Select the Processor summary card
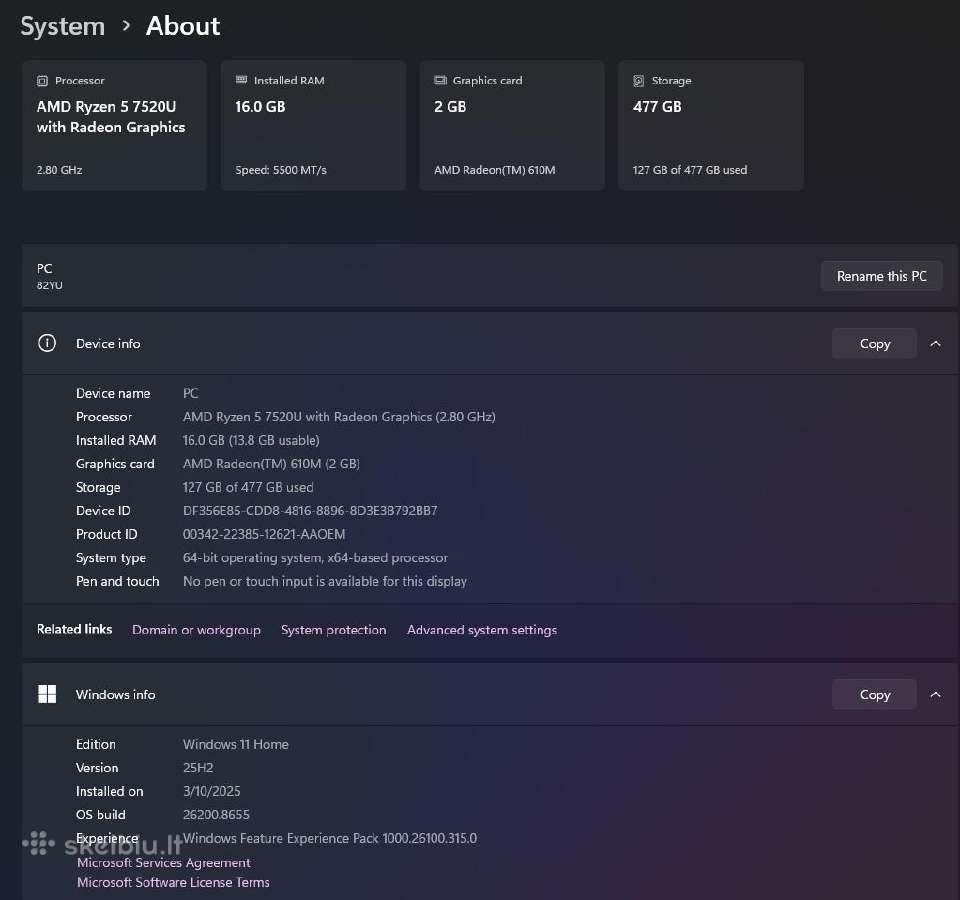The width and height of the screenshot is (960, 900). (x=114, y=126)
